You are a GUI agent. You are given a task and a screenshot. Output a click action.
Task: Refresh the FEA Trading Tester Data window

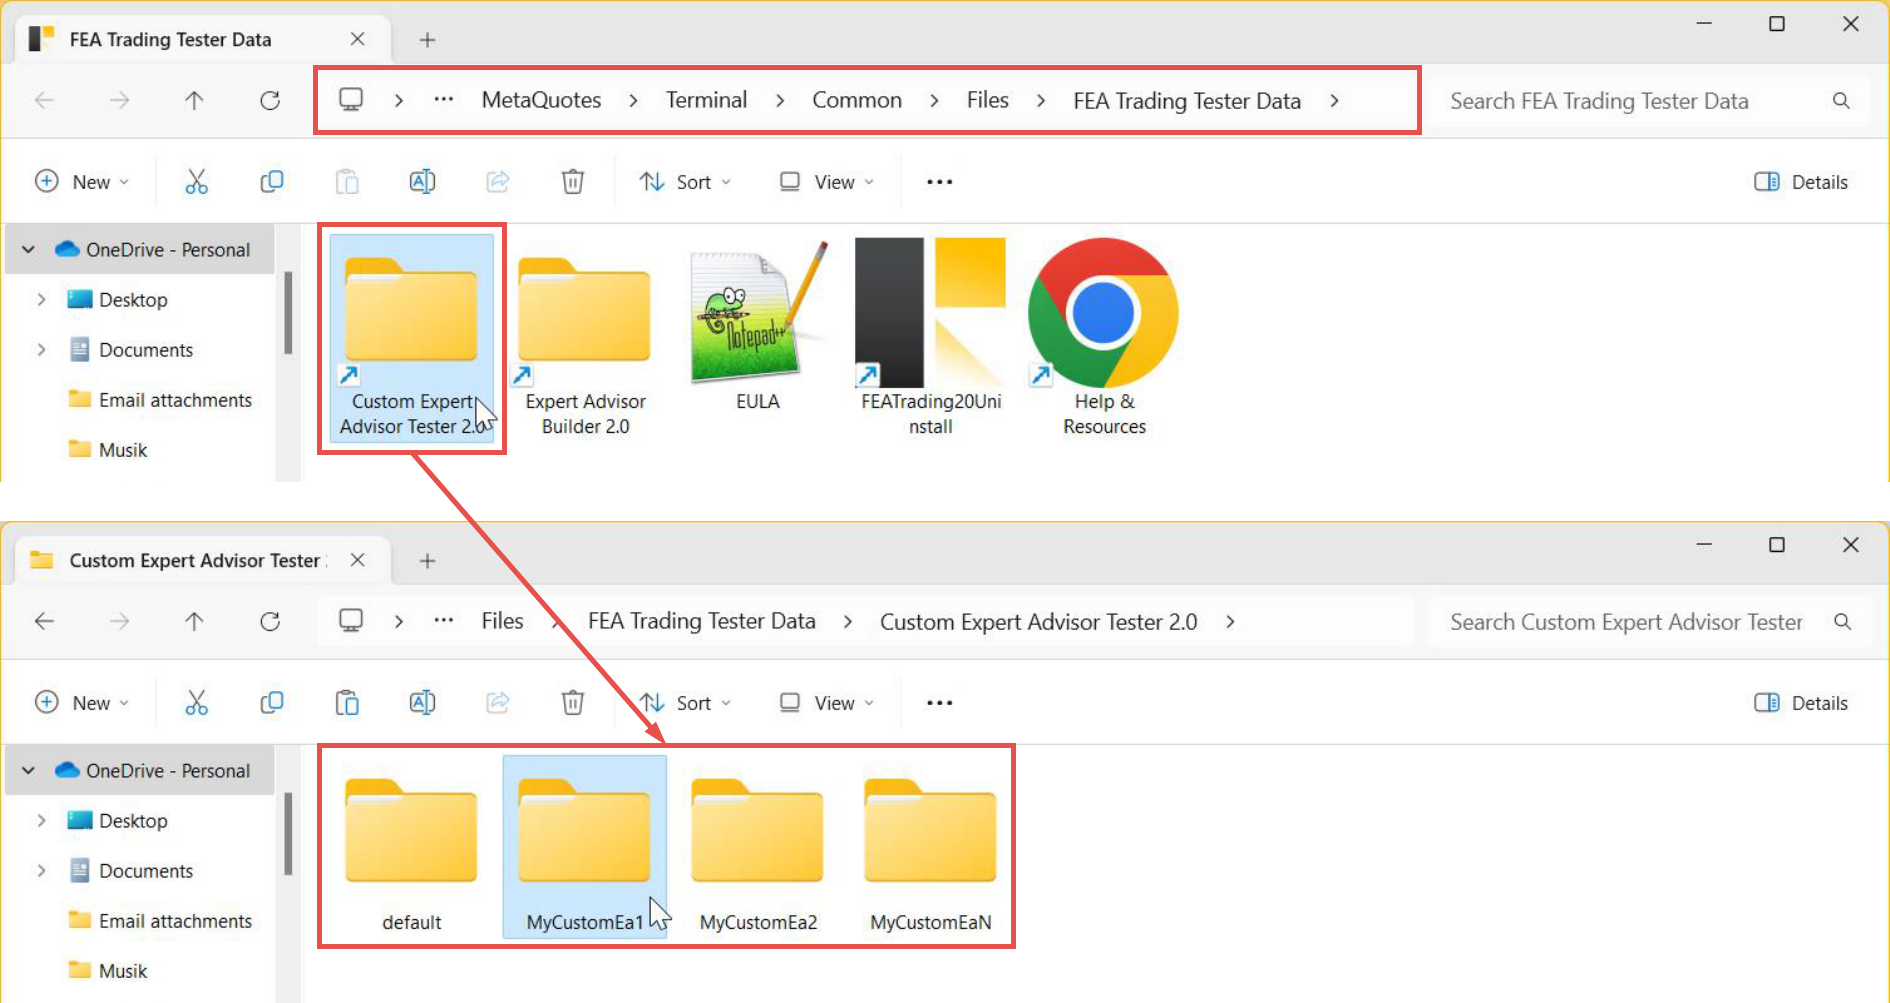[270, 100]
